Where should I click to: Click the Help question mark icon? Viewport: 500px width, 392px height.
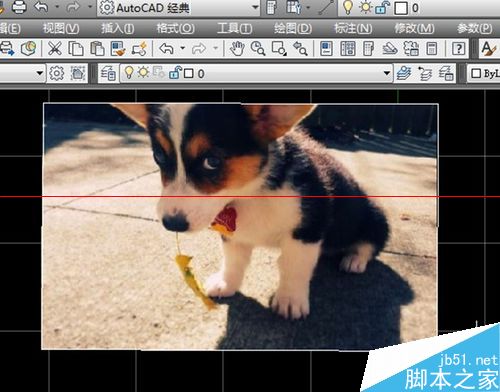point(459,49)
